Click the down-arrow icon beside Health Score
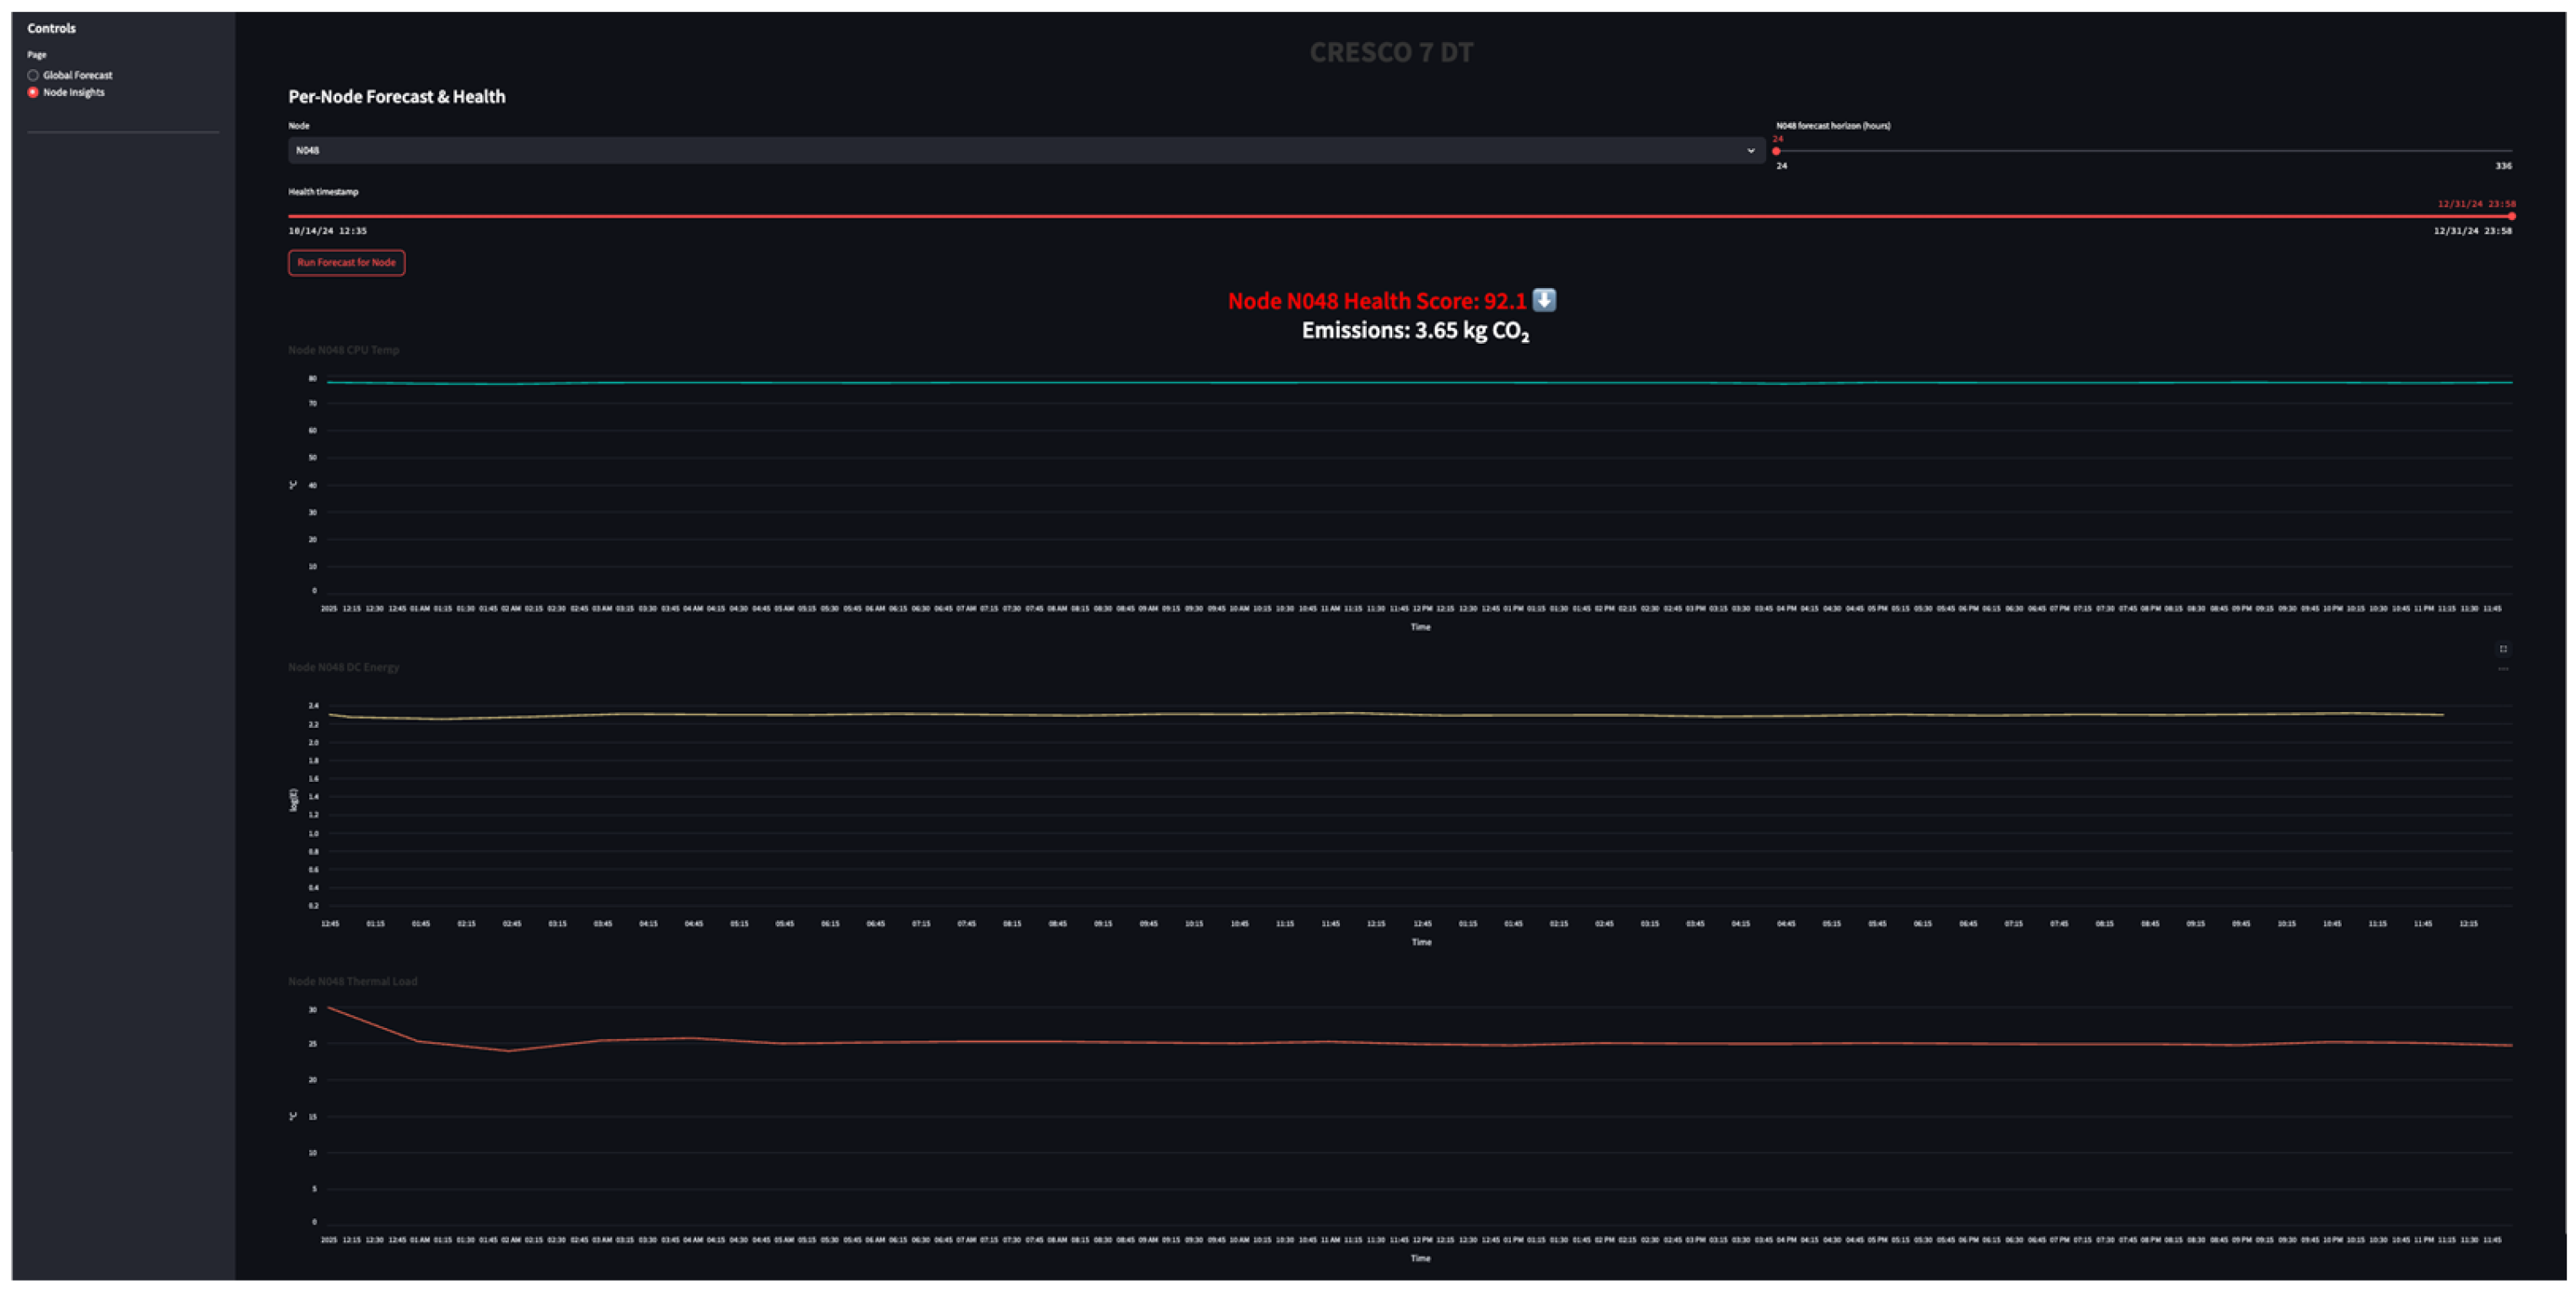Screen dimensions: 2576x1290 coord(1544,300)
